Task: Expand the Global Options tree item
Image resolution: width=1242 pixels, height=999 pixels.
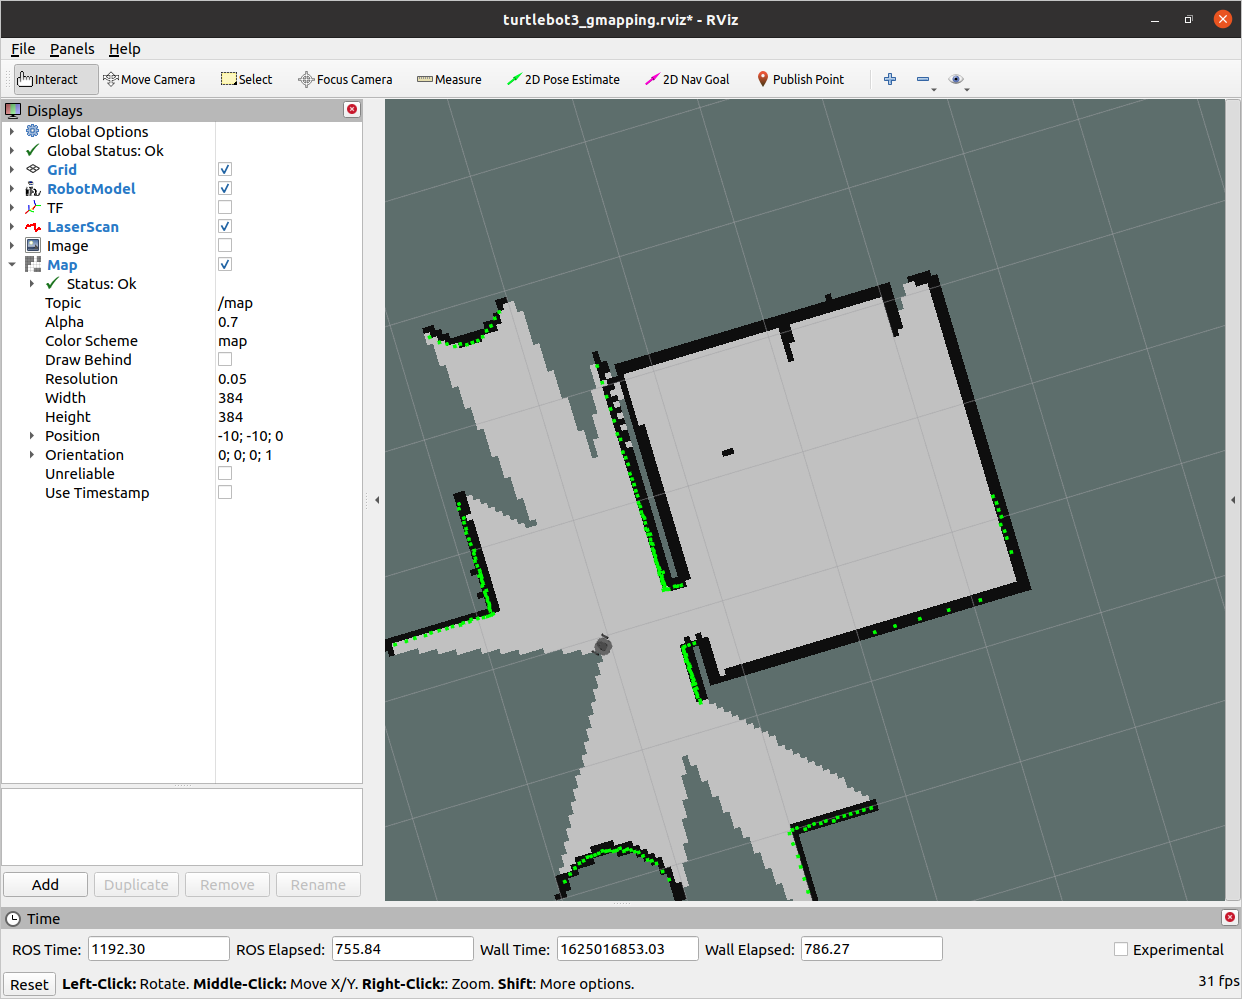Action: [12, 132]
